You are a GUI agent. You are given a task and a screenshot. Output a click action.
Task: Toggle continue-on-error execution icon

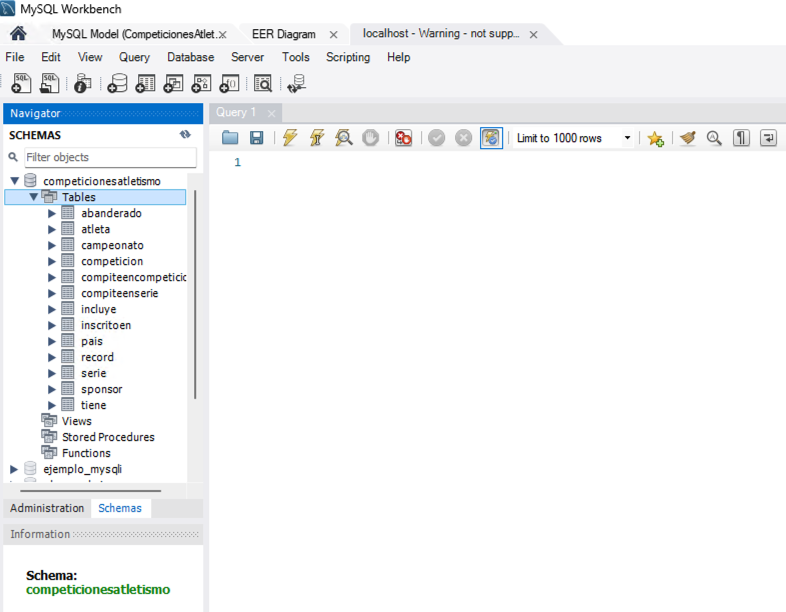pyautogui.click(x=403, y=137)
